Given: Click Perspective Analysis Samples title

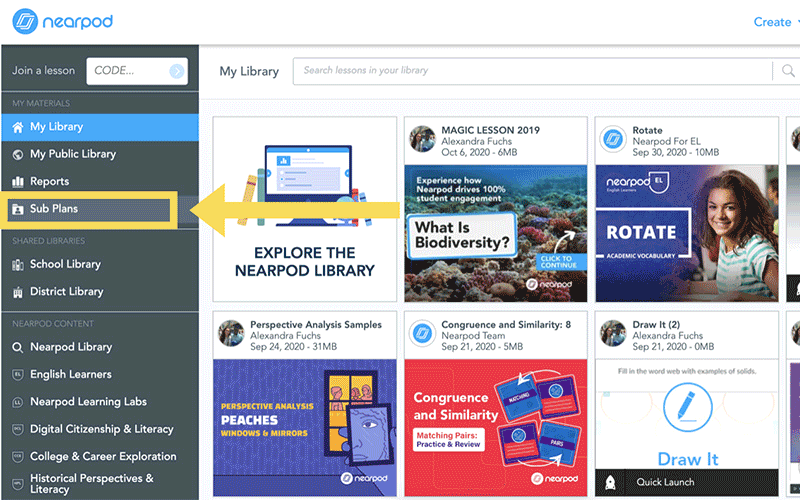Looking at the screenshot, I should click(316, 324).
